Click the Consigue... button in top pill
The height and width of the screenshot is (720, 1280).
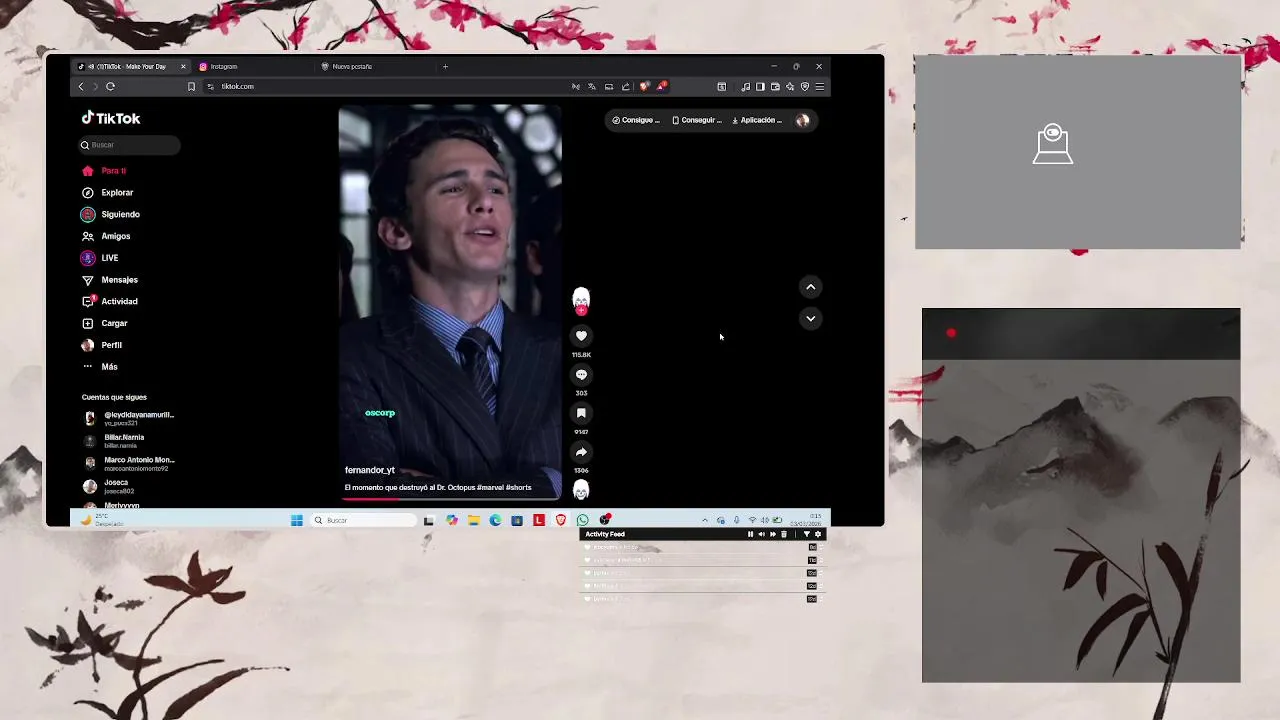pyautogui.click(x=636, y=120)
